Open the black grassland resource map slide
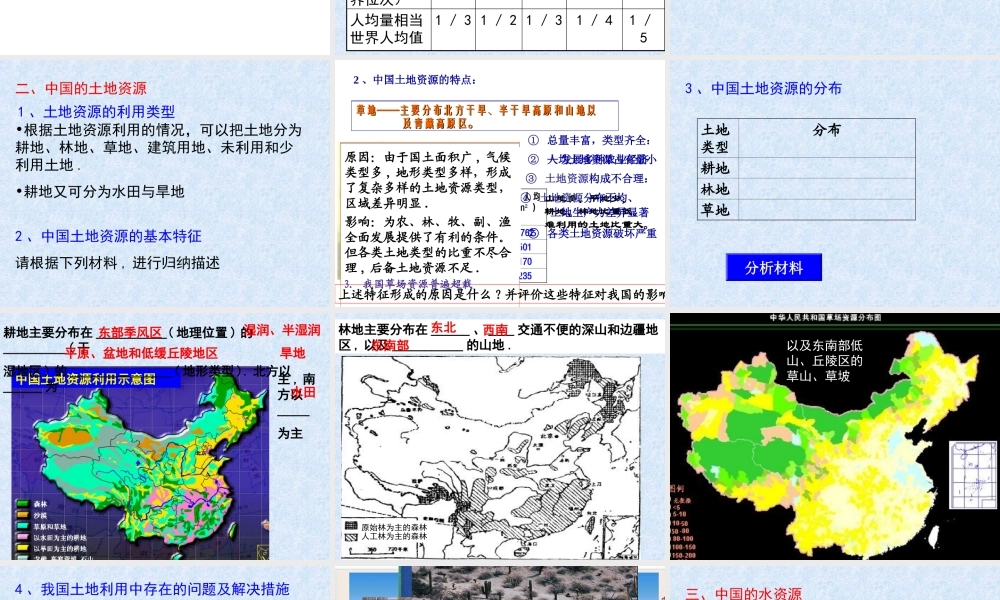 pyautogui.click(x=835, y=436)
